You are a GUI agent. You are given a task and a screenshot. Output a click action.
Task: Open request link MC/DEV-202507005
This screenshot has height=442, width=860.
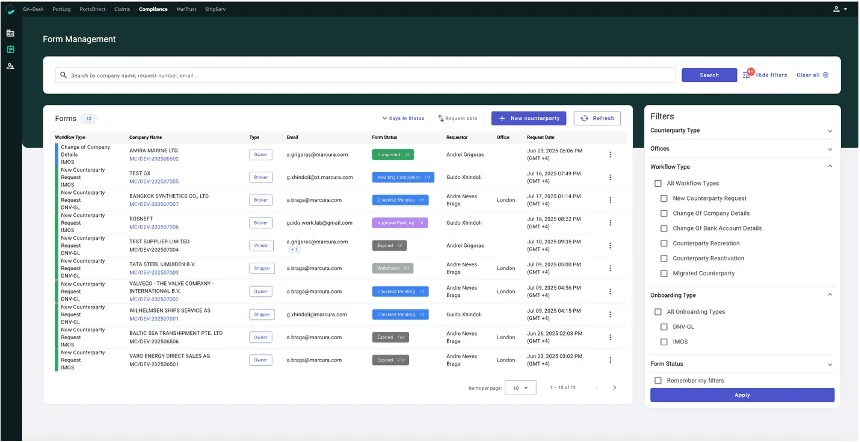[154, 182]
